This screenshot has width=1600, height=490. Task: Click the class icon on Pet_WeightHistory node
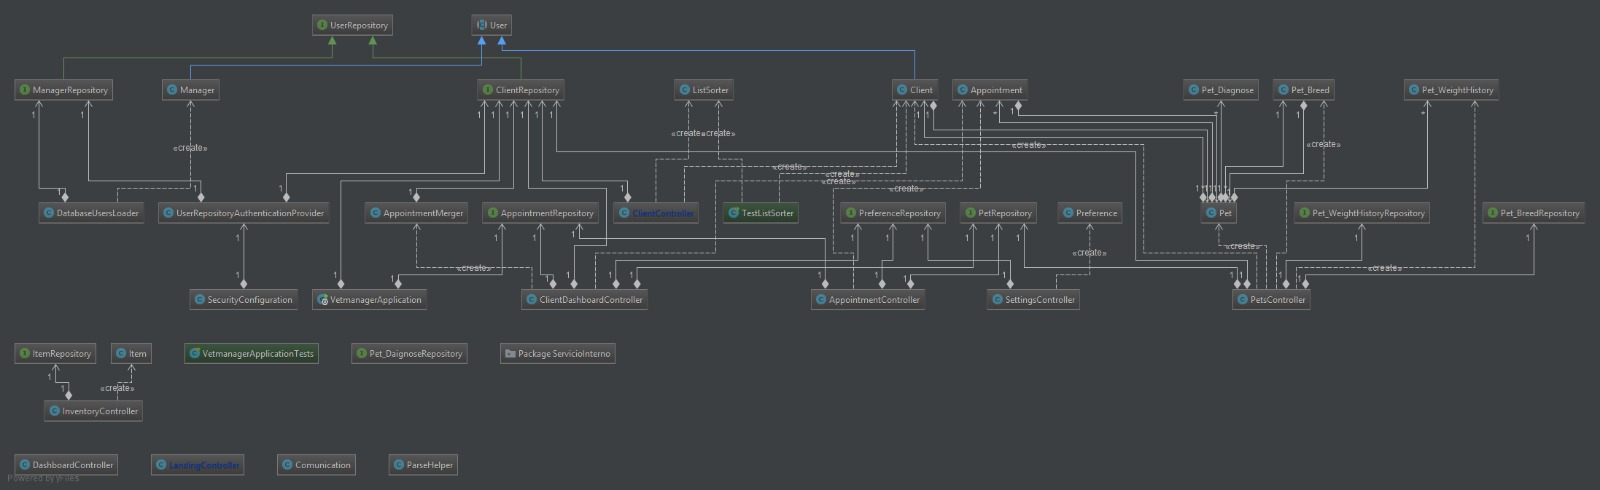point(1414,90)
